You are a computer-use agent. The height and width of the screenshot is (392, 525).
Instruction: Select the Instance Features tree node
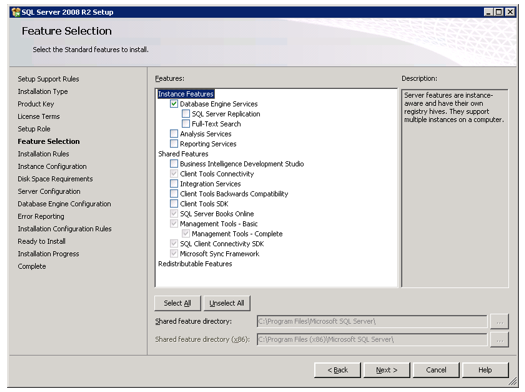pos(186,94)
